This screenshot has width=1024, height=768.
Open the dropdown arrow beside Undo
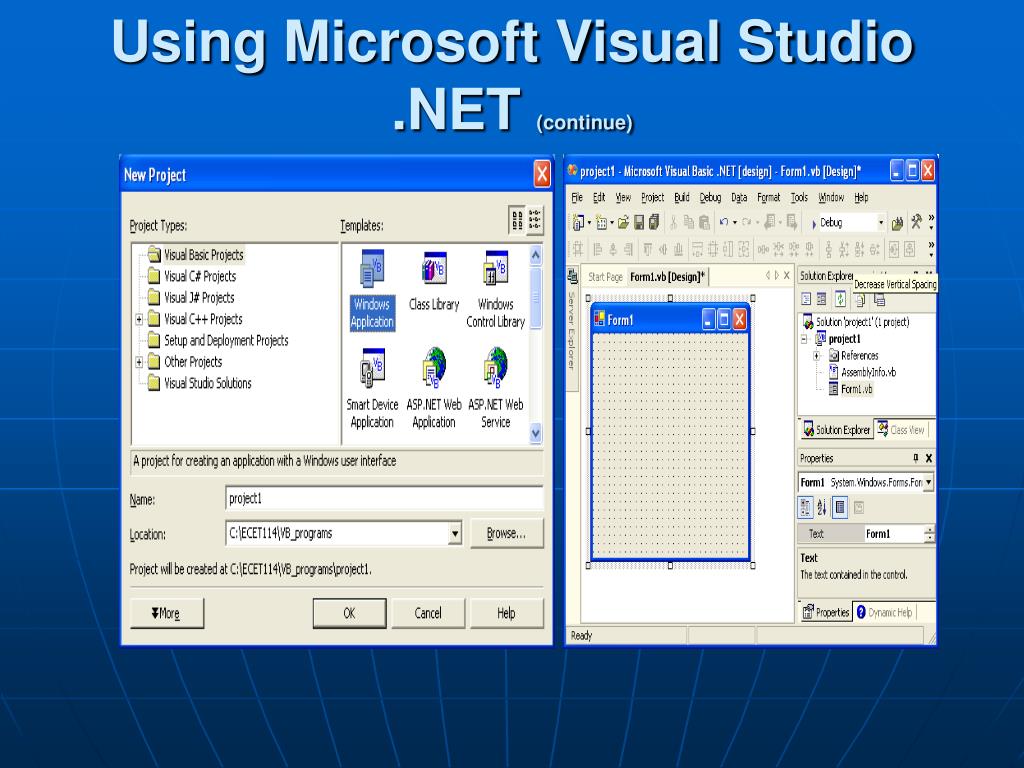click(735, 223)
